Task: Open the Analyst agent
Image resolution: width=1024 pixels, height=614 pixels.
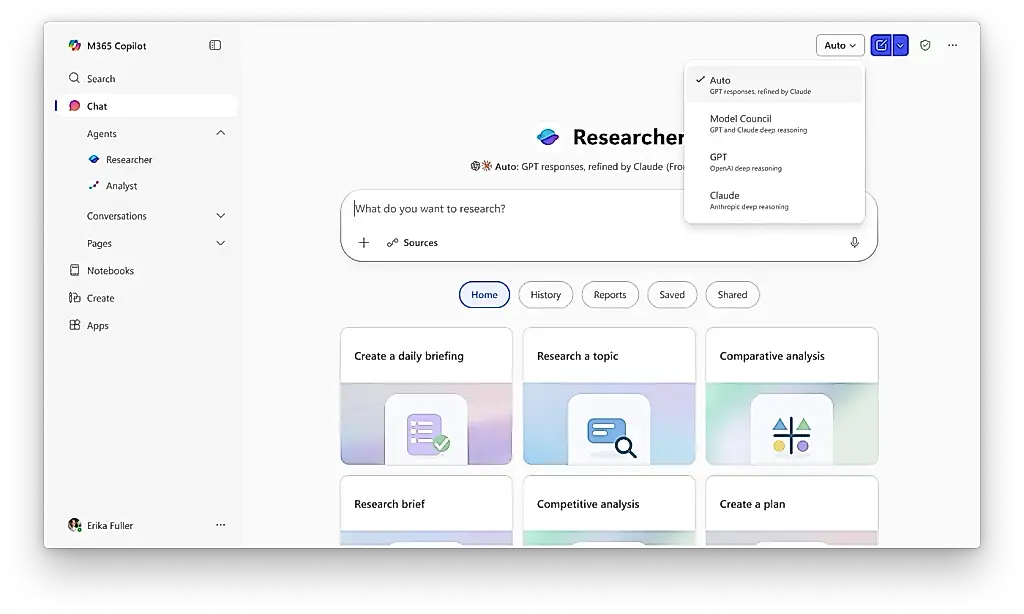Action: (x=112, y=186)
